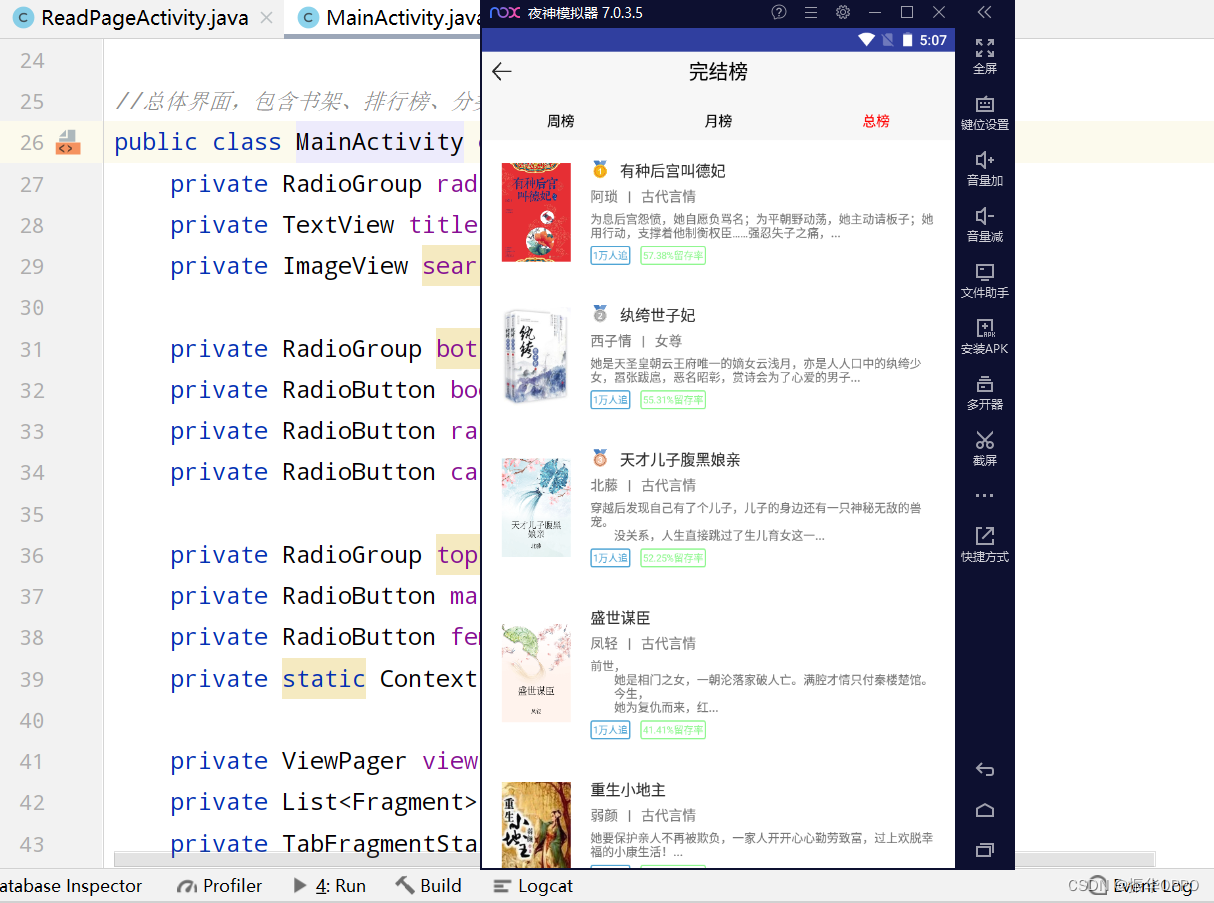Tap Android back button in Nox sidebar
This screenshot has height=903, width=1214.
point(985,769)
